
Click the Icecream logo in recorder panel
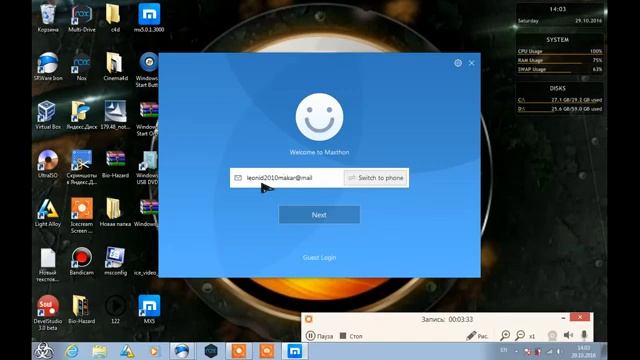tap(309, 319)
